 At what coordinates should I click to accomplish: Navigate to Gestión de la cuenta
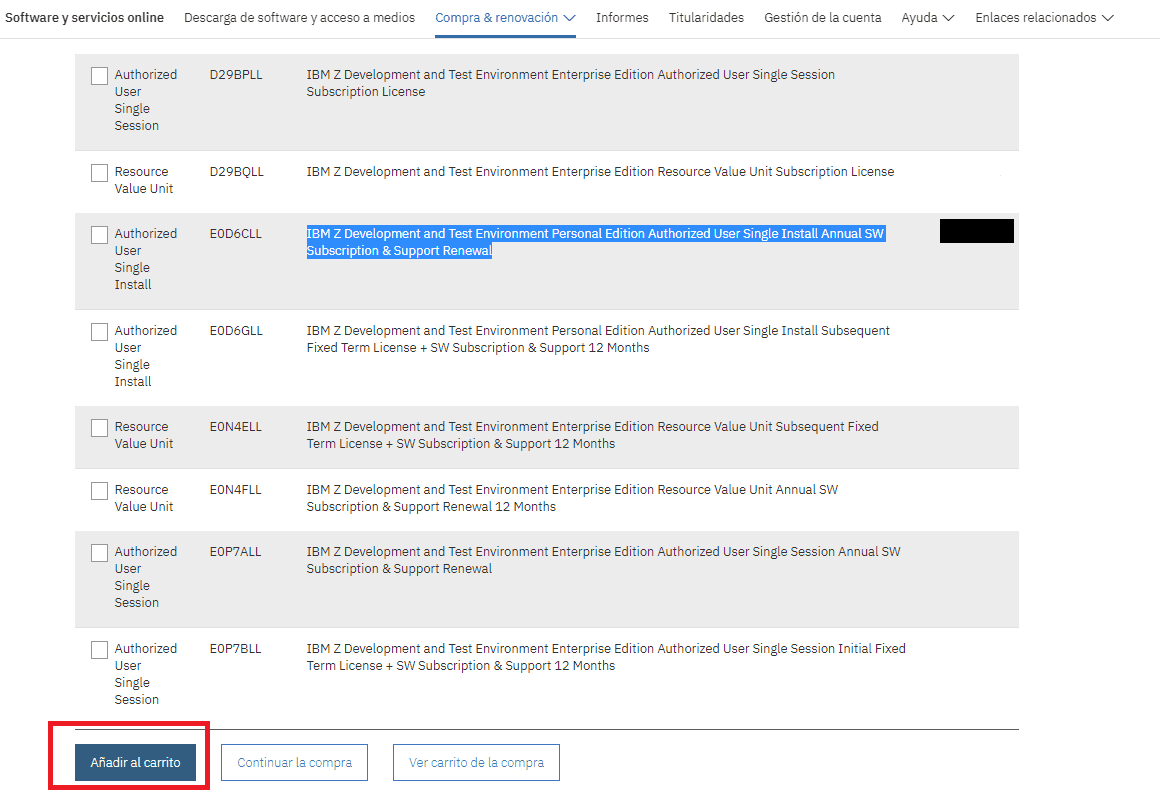[823, 18]
